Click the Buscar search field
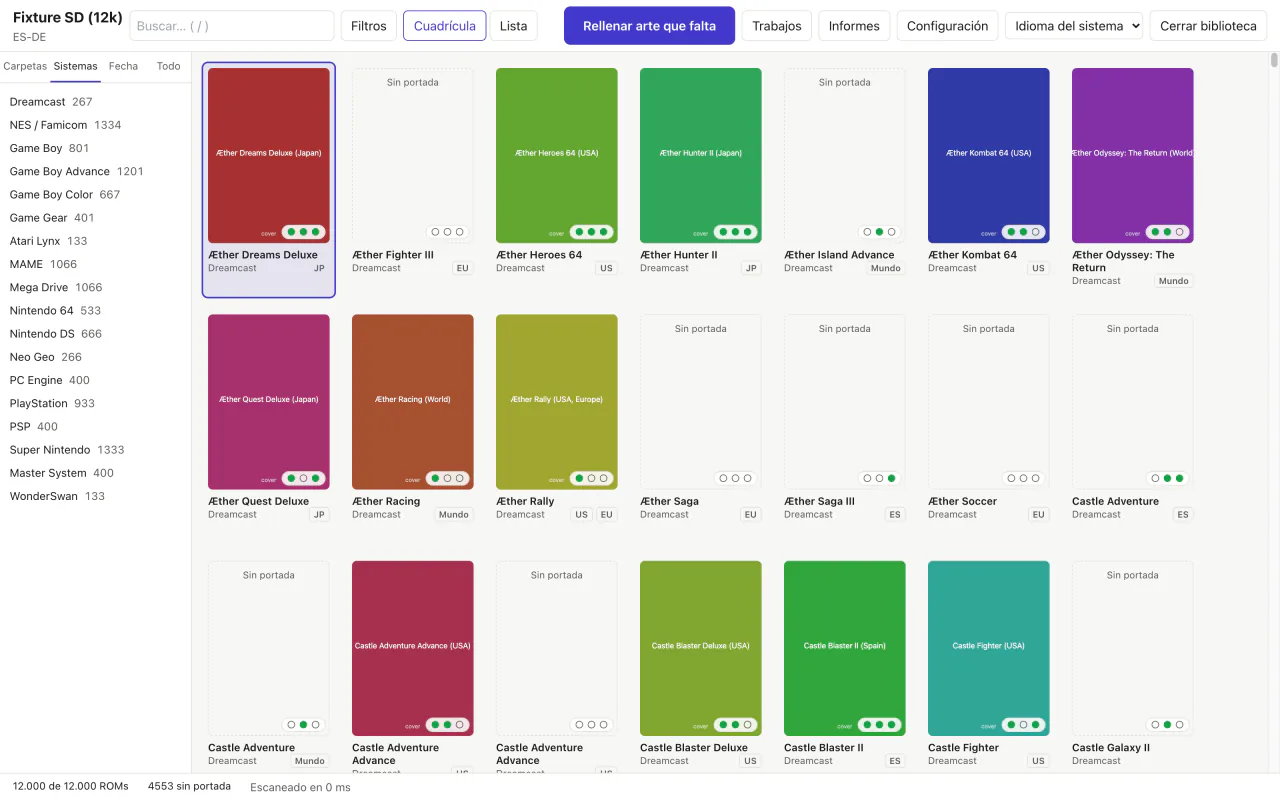 click(232, 26)
